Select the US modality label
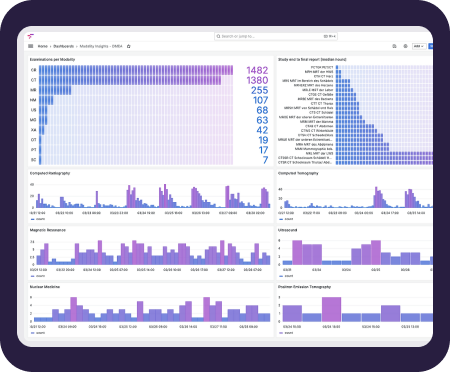The width and height of the screenshot is (450, 372). 33,110
